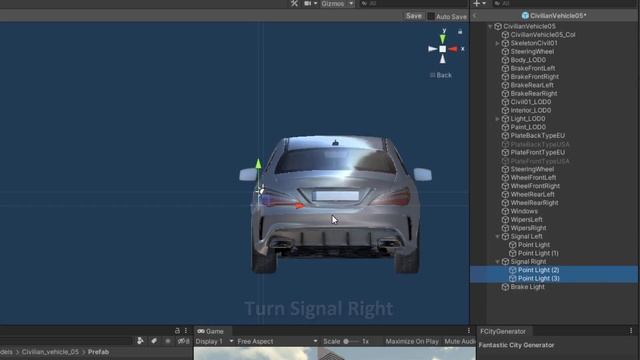
Task: Expand the SkeletonCivil01 object
Action: click(497, 43)
